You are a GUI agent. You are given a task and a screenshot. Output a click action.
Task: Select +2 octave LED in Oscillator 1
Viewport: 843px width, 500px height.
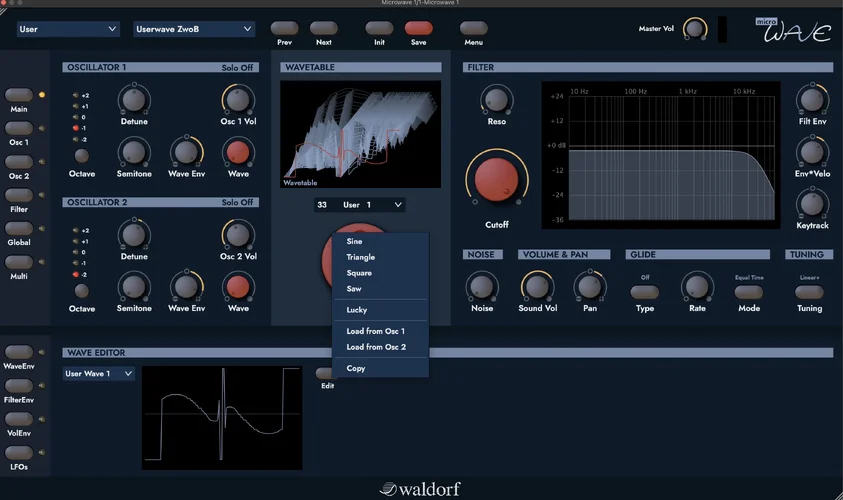[x=76, y=95]
